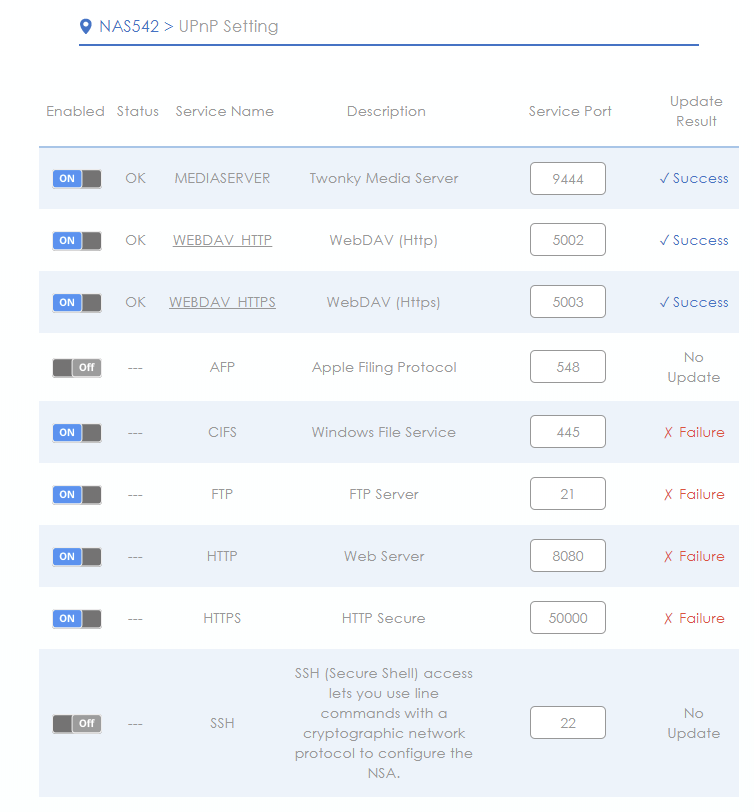This screenshot has height=812, width=754.
Task: Click the location pin icon beside NAS542
Action: click(x=85, y=26)
